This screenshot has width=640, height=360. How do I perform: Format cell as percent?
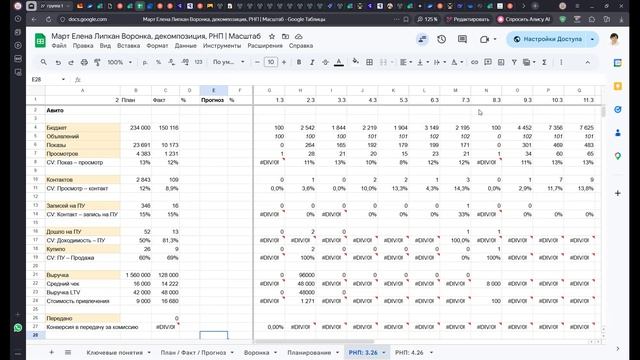click(158, 62)
